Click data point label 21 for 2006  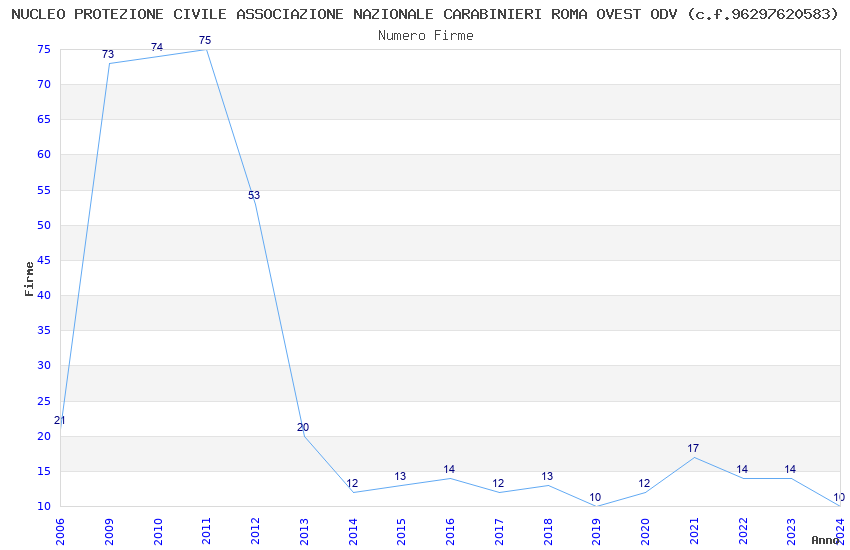pyautogui.click(x=60, y=420)
